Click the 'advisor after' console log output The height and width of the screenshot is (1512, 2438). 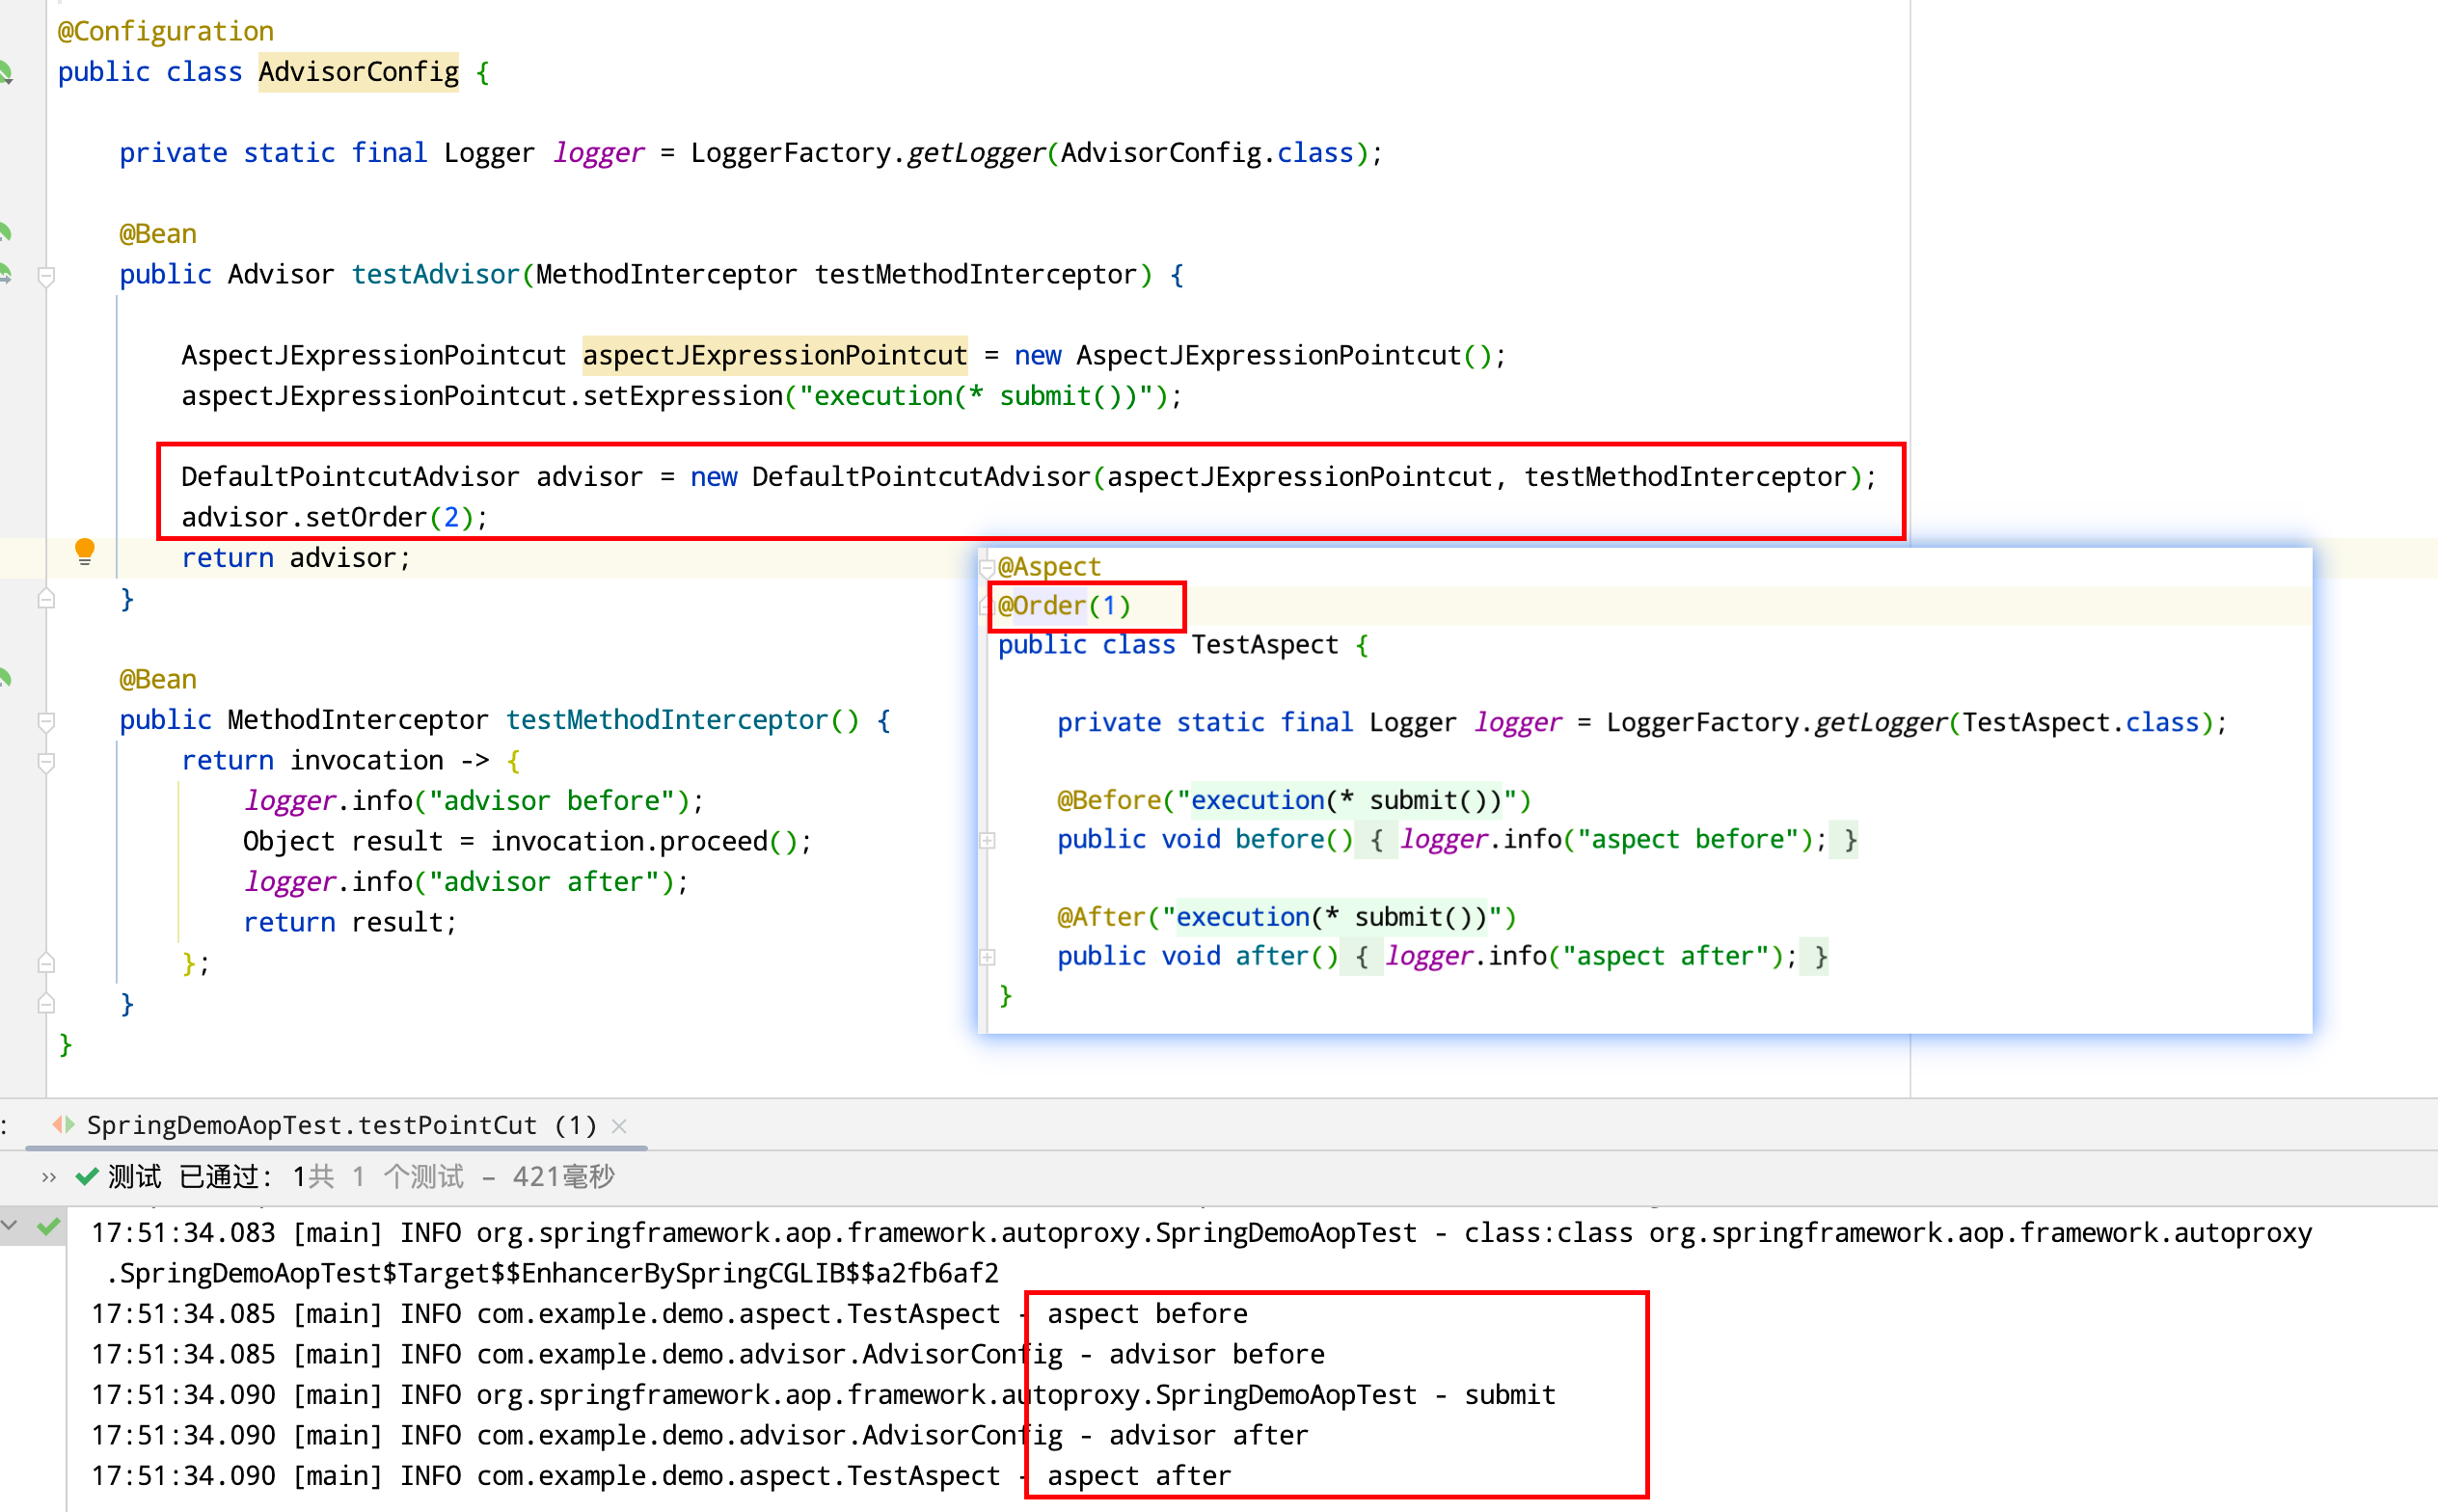1209,1435
